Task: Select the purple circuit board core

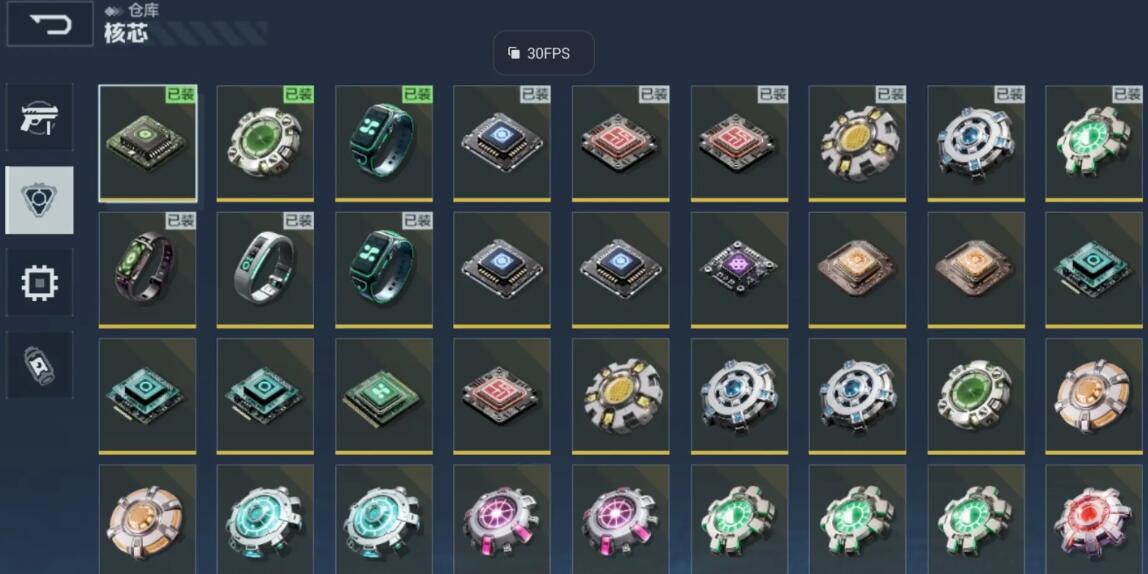Action: [739, 269]
